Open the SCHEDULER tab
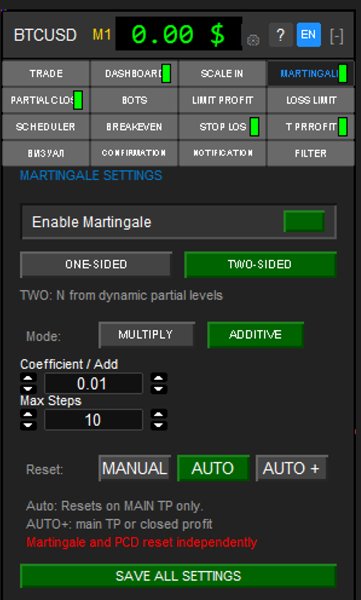The width and height of the screenshot is (361, 600). [x=46, y=127]
